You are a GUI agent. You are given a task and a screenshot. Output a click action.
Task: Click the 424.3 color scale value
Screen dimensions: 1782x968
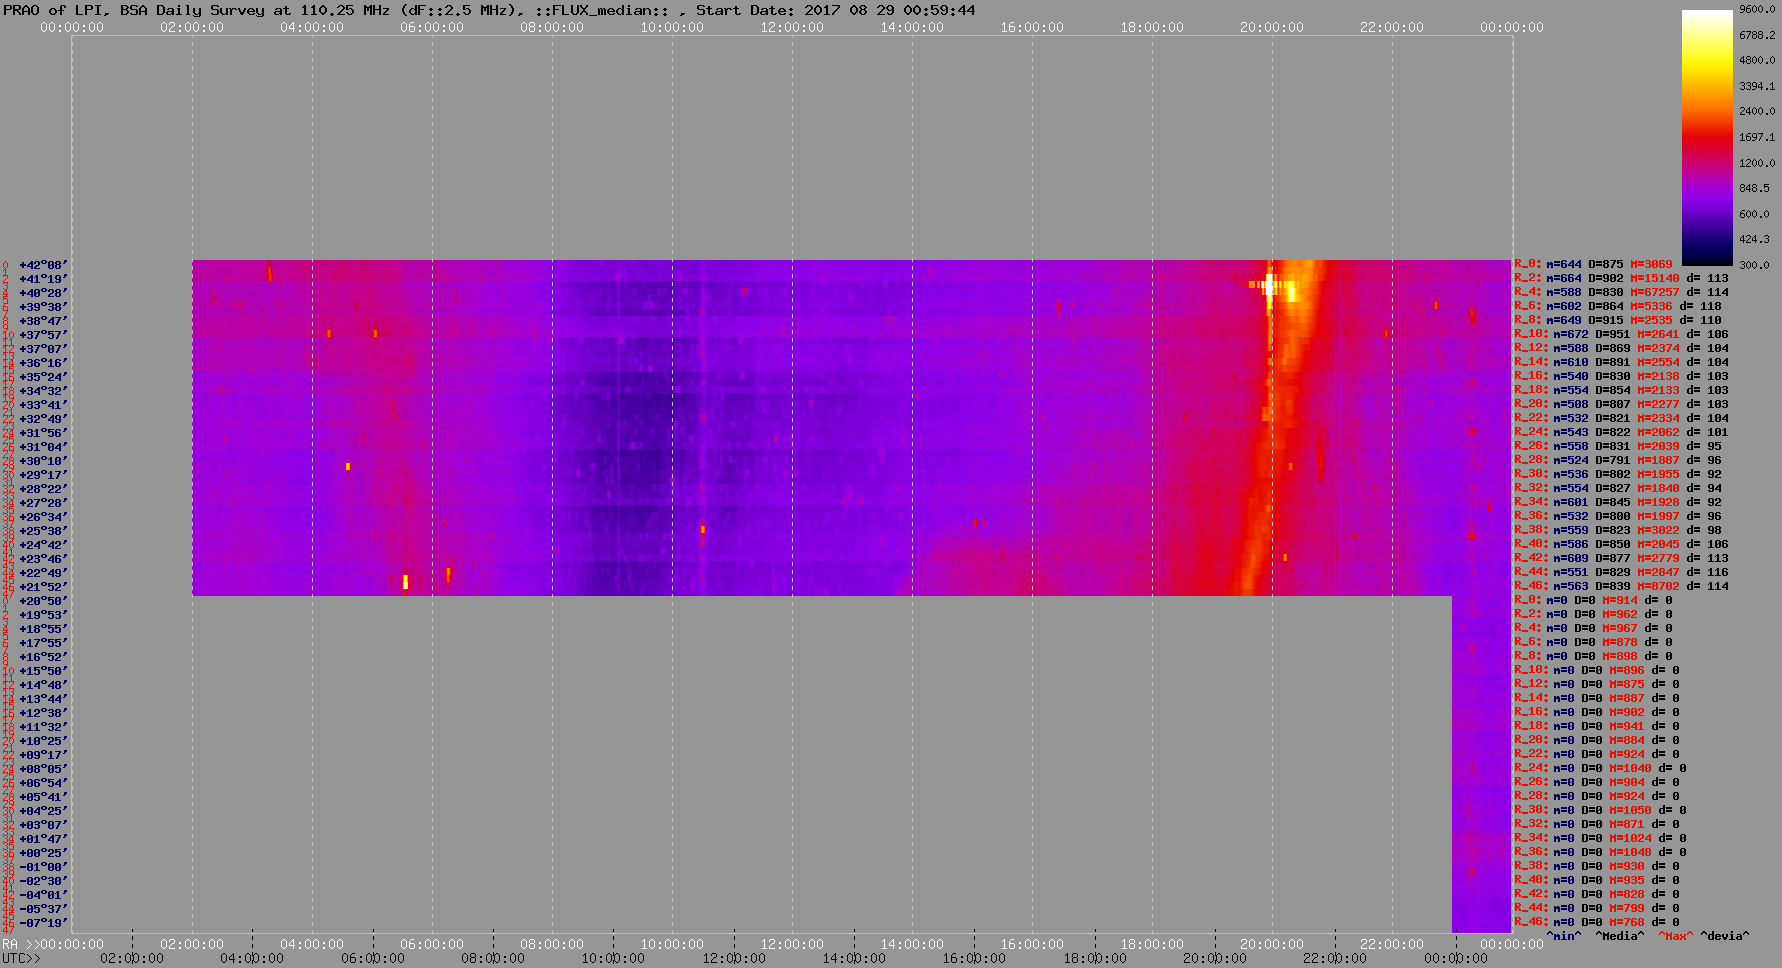pos(1754,239)
